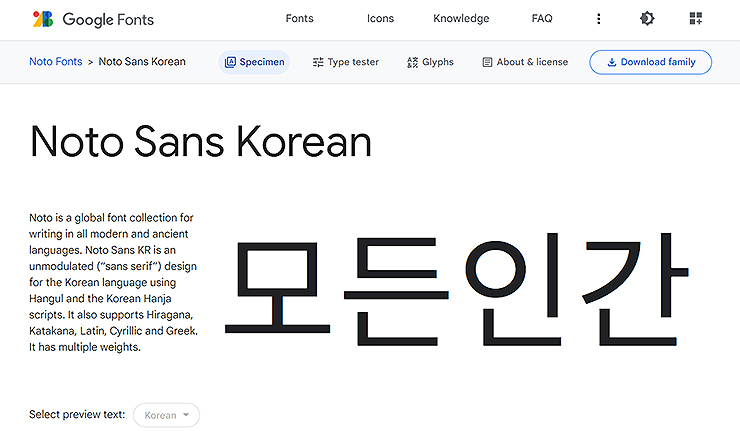
Task: Open the FAQ page
Action: (542, 18)
